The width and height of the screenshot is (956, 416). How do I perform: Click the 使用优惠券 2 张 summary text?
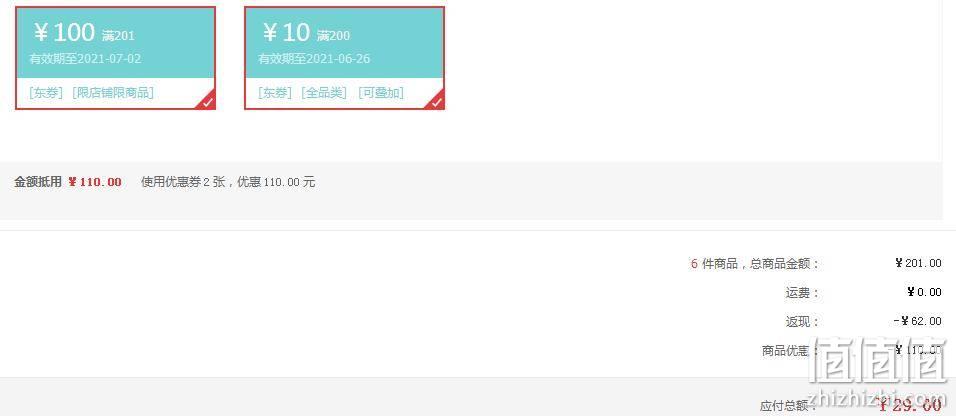[184, 182]
